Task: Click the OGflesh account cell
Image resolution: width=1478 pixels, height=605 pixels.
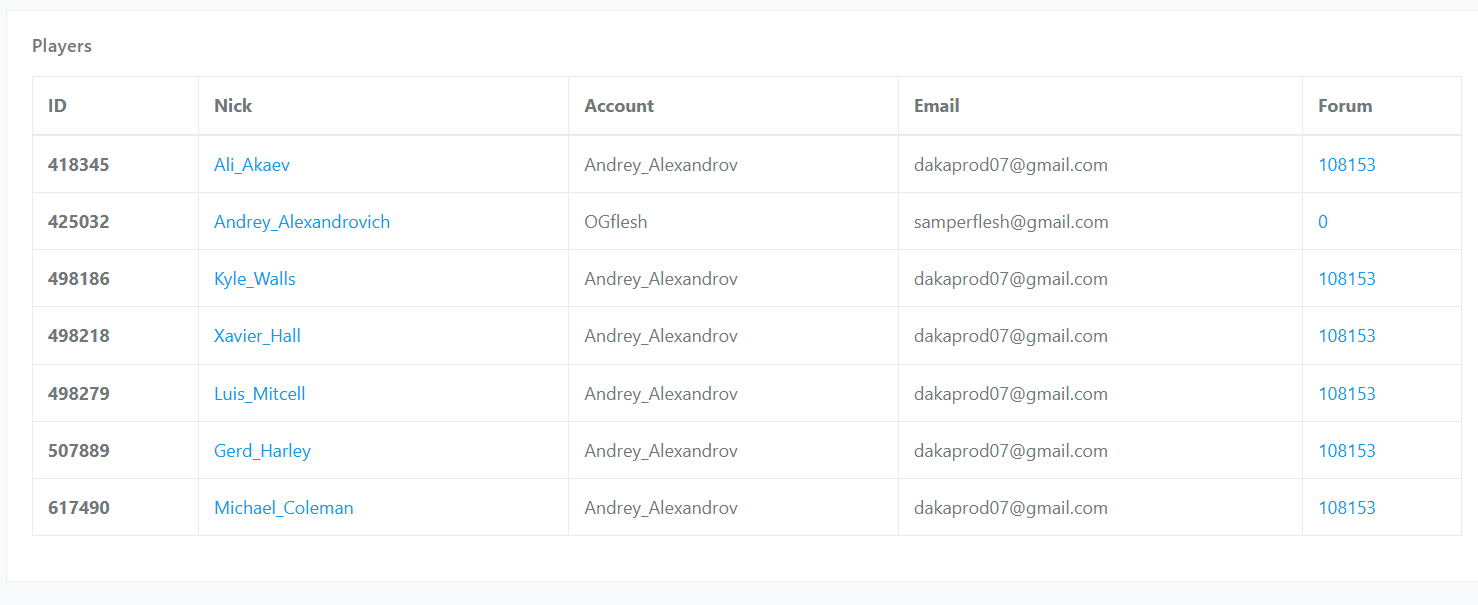Action: pyautogui.click(x=616, y=222)
